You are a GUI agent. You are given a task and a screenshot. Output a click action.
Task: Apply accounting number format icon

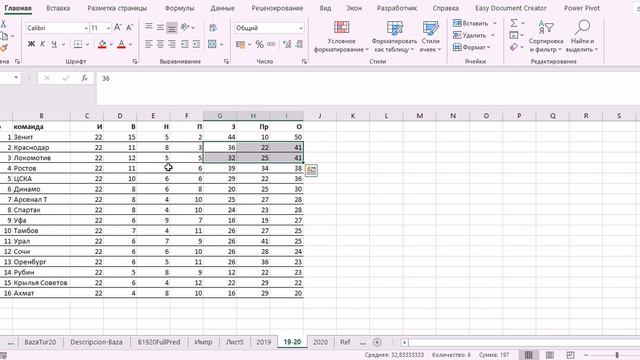coord(240,44)
